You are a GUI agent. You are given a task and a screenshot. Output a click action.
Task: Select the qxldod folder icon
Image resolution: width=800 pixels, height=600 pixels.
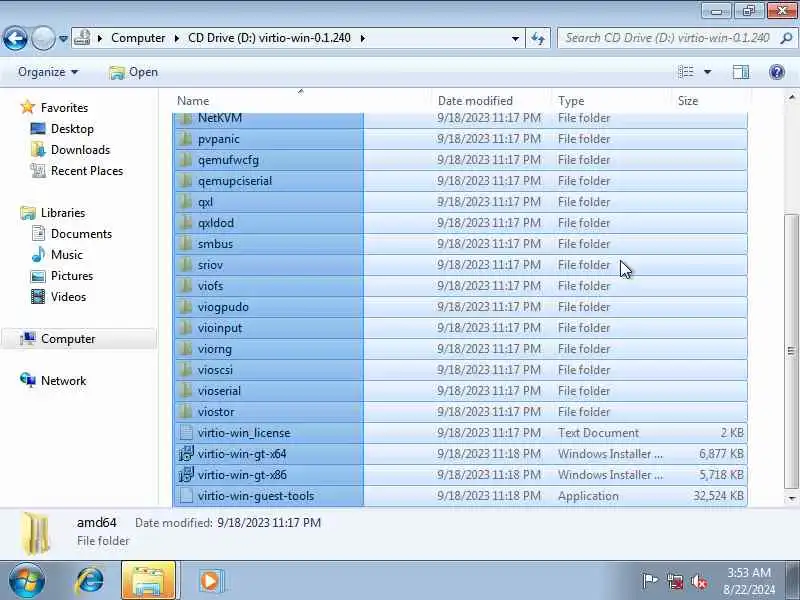click(x=186, y=223)
